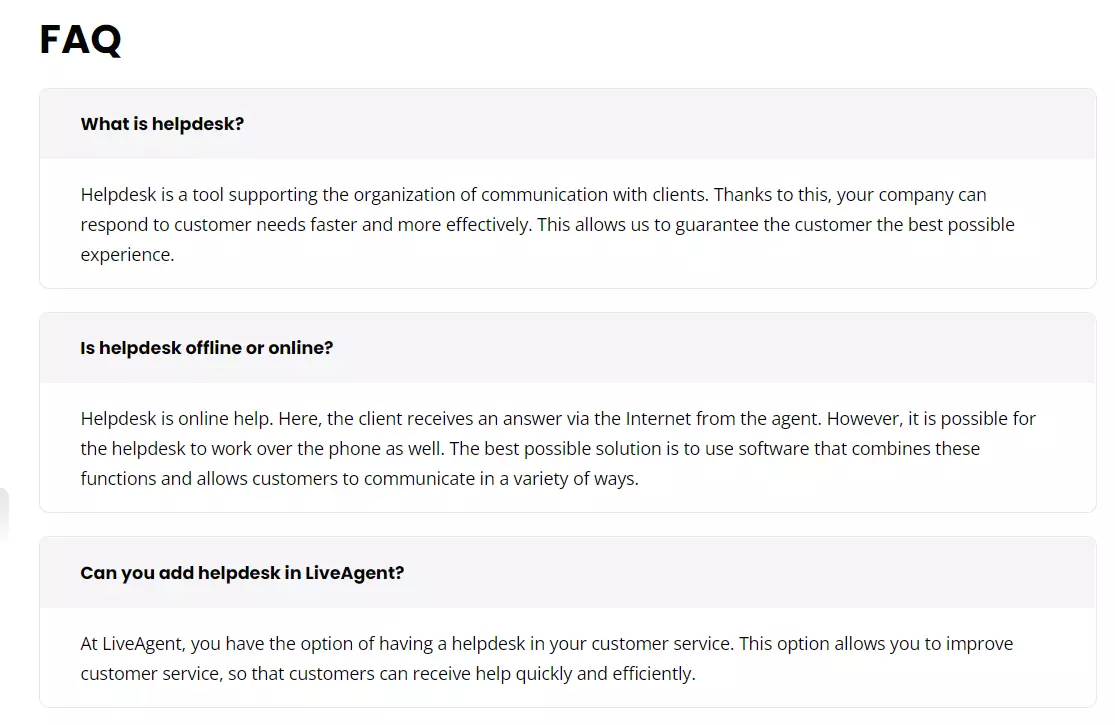Click the helpdesk answer paragraph text
Screen dimensions: 1115x725
(547, 224)
